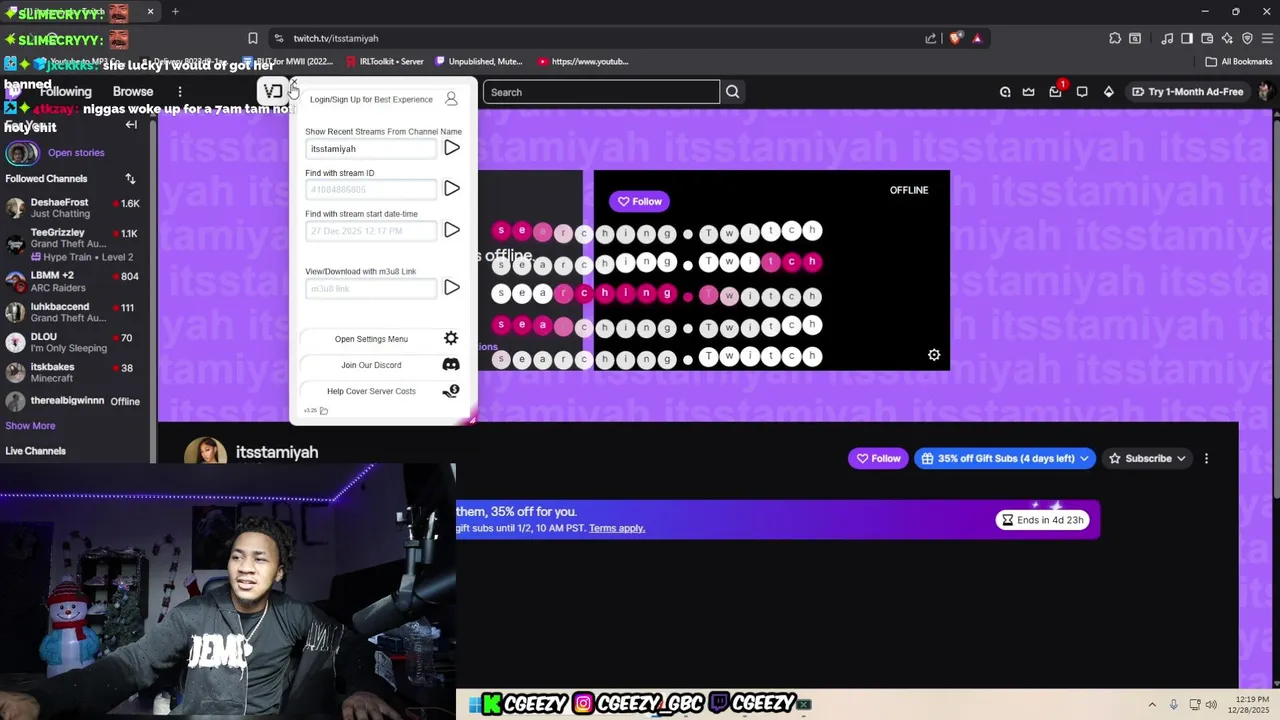Click the login user profile icon in popup
Viewport: 1280px width, 720px height.
tap(451, 99)
